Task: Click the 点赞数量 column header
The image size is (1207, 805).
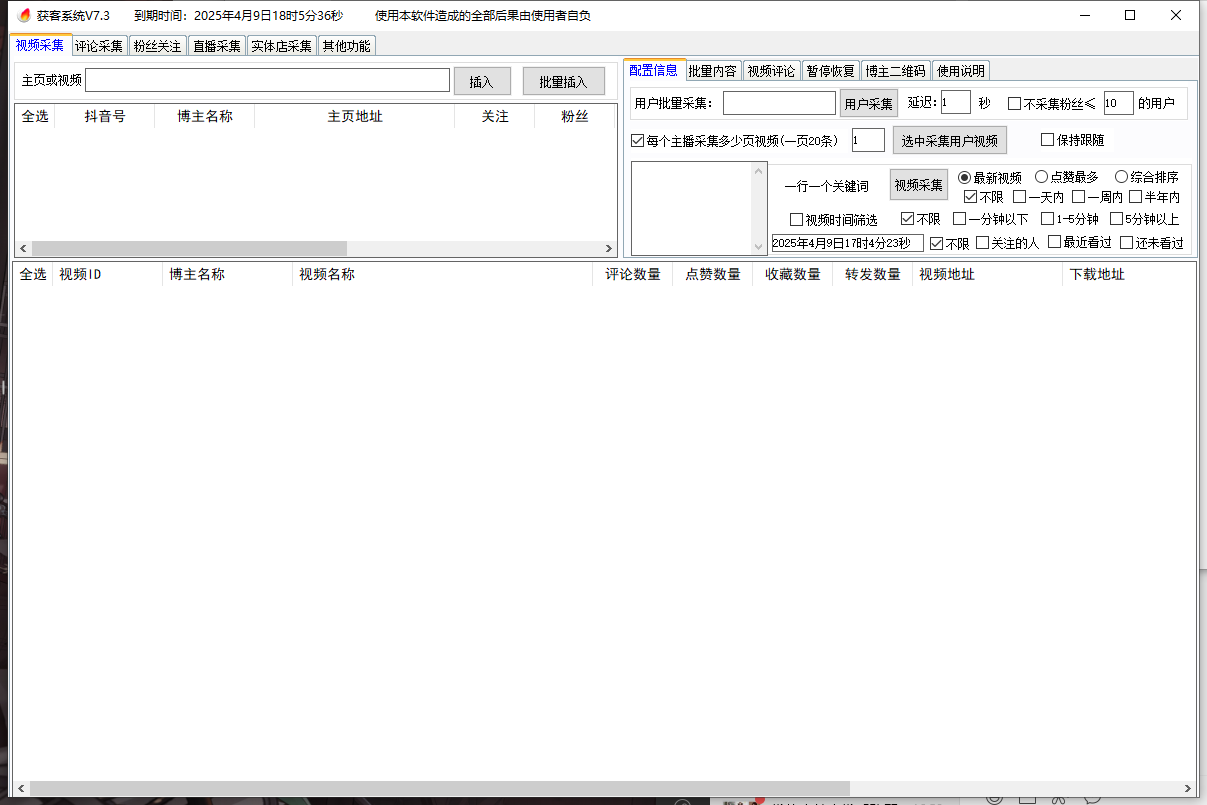Action: click(x=712, y=274)
